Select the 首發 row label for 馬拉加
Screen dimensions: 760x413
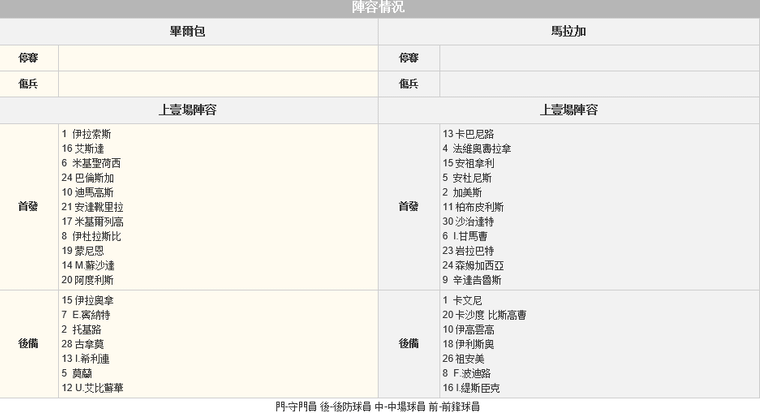pos(409,206)
